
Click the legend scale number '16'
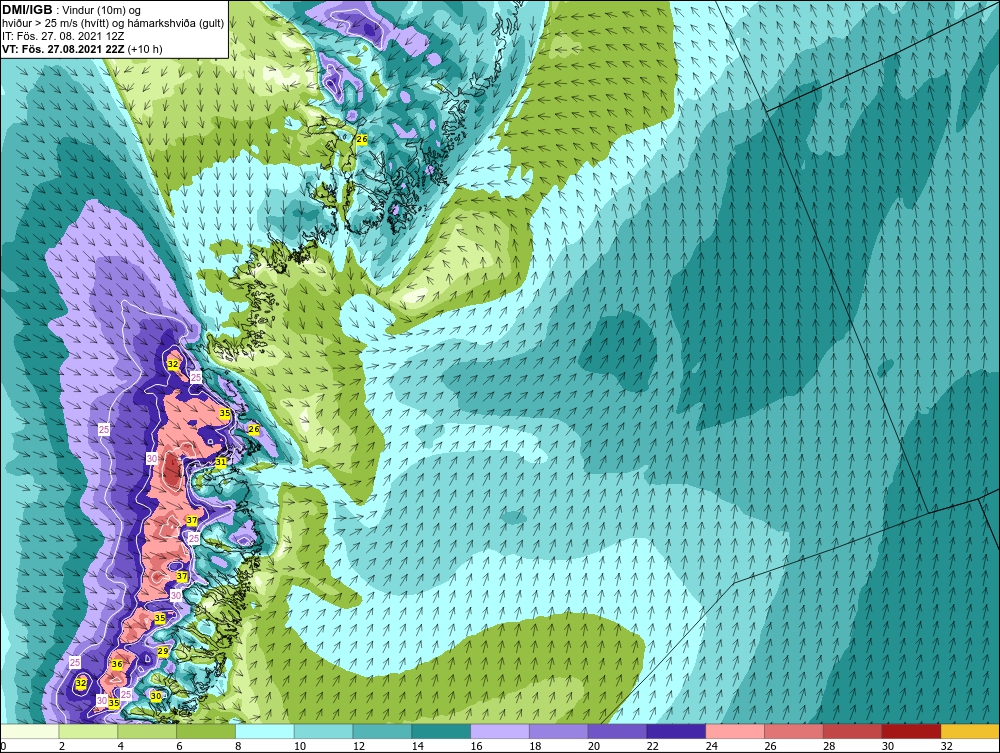point(476,746)
